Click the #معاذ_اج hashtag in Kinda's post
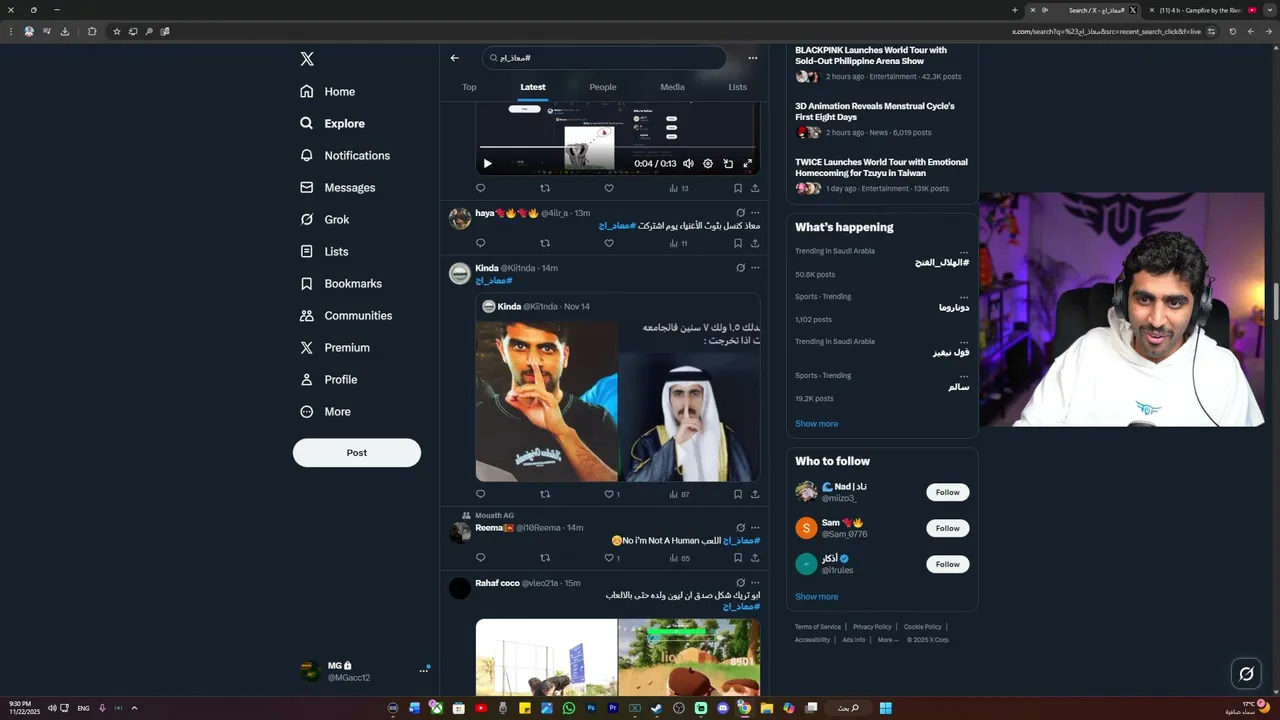This screenshot has height=720, width=1280. click(x=494, y=281)
